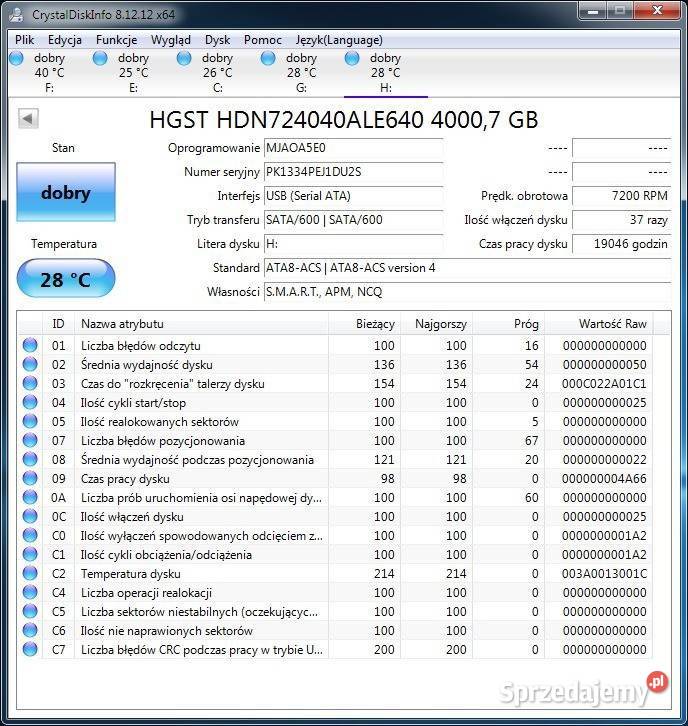688x726 pixels.
Task: Click the blue 'dobry' health status button
Action: pyautogui.click(x=66, y=193)
